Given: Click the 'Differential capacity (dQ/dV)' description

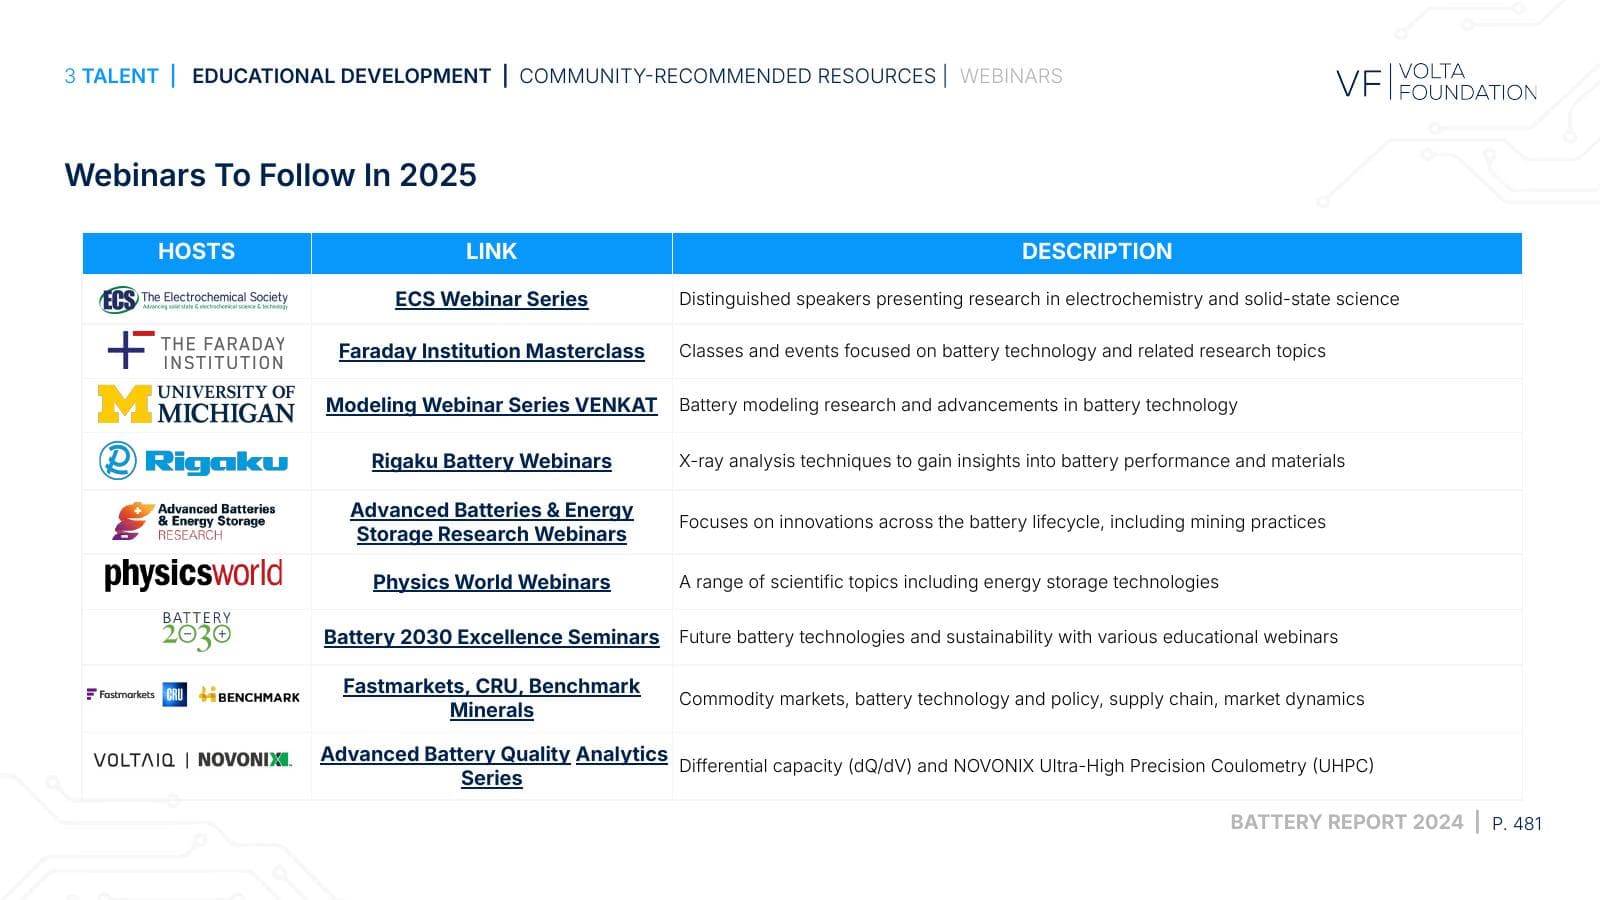Looking at the screenshot, I should pyautogui.click(x=1026, y=766).
